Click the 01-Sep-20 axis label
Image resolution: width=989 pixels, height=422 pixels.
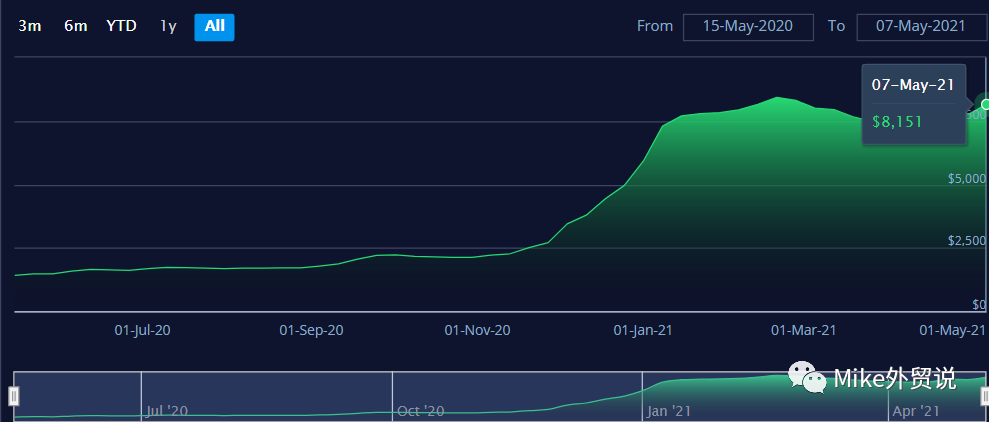(x=312, y=330)
